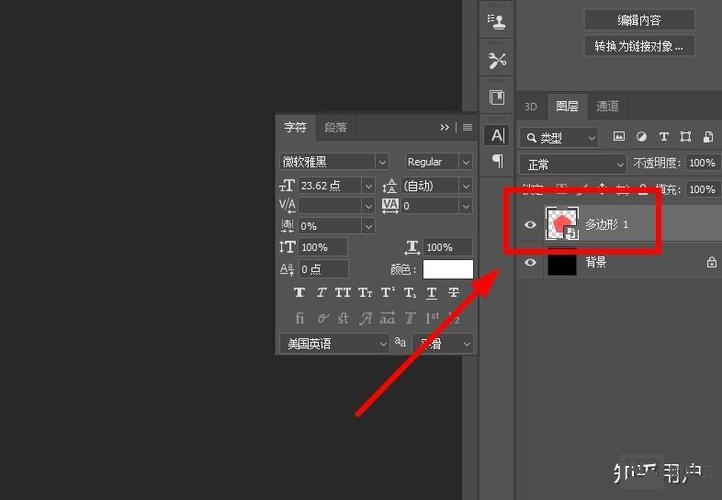Click the tracking VA icon beside 0
This screenshot has height=500, width=722.
tap(390, 206)
